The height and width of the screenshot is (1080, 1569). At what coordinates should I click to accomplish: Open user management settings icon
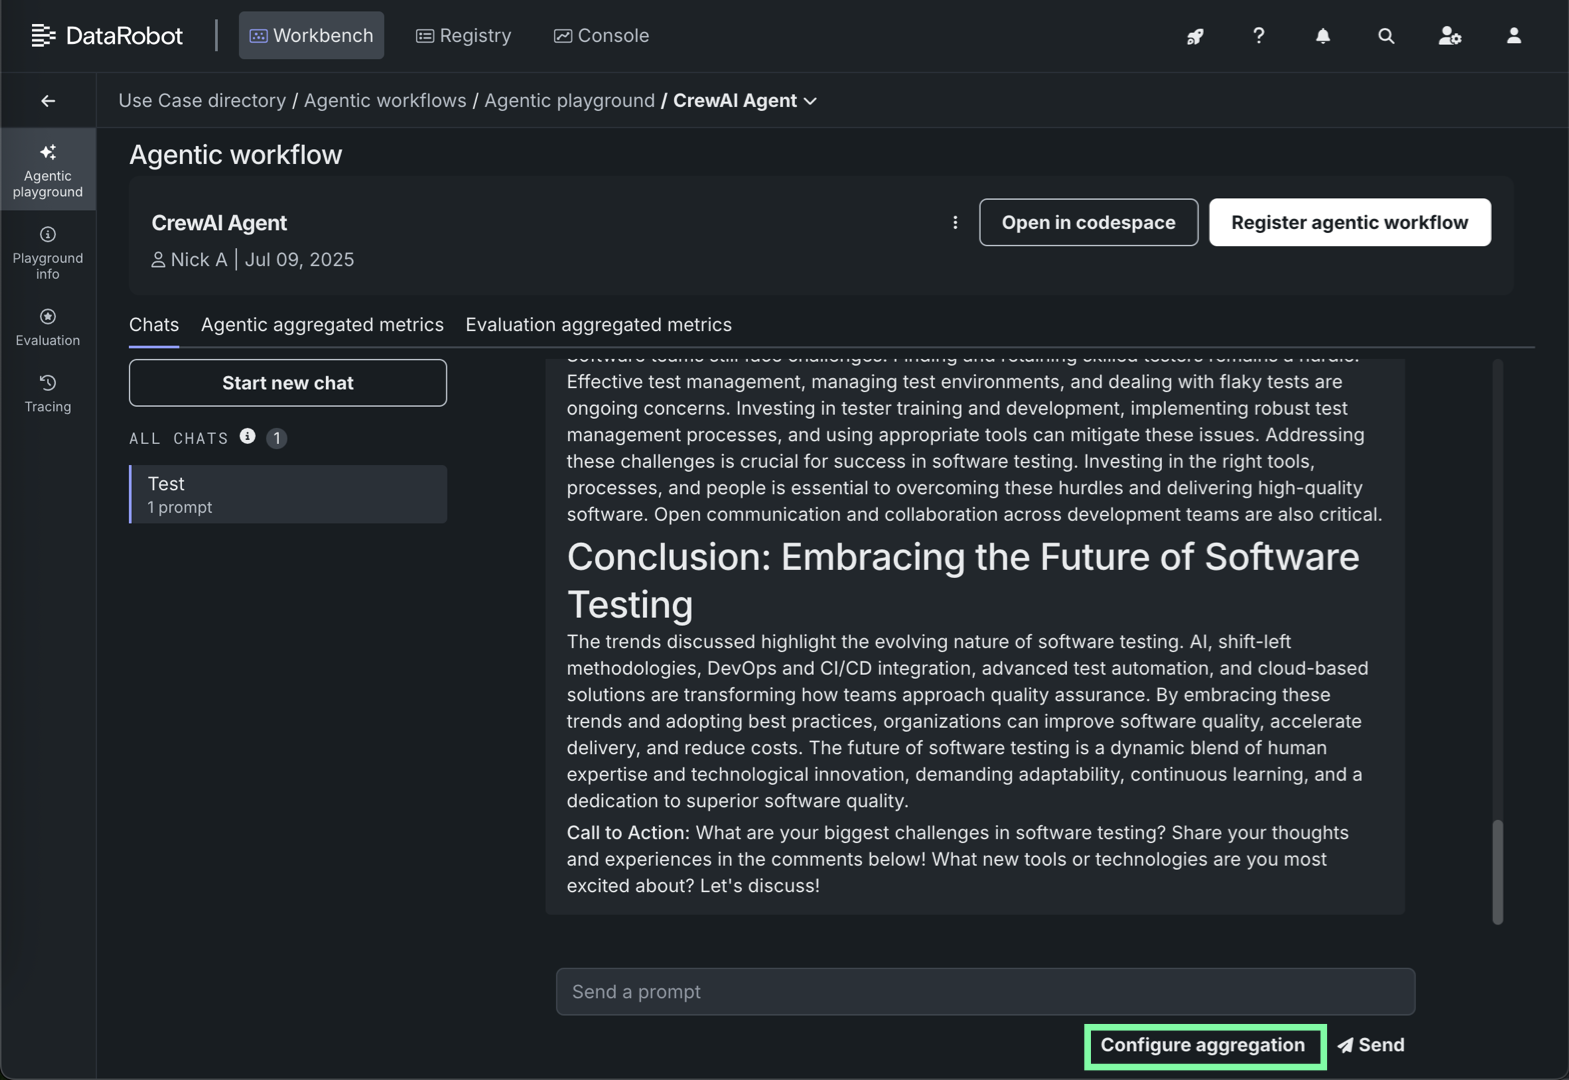point(1449,36)
